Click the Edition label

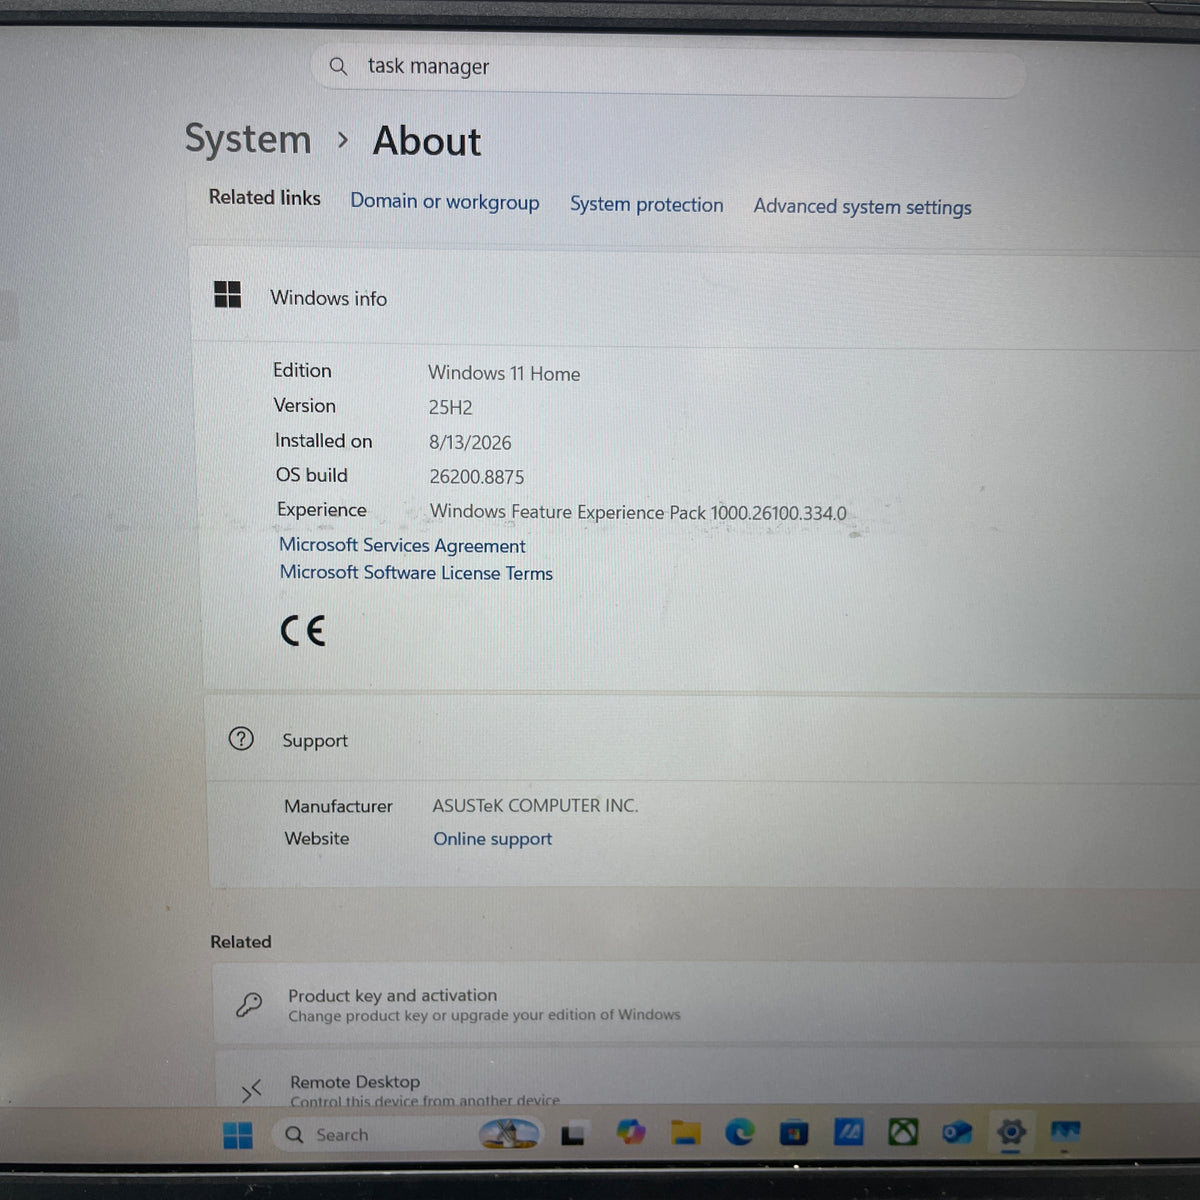click(x=302, y=370)
